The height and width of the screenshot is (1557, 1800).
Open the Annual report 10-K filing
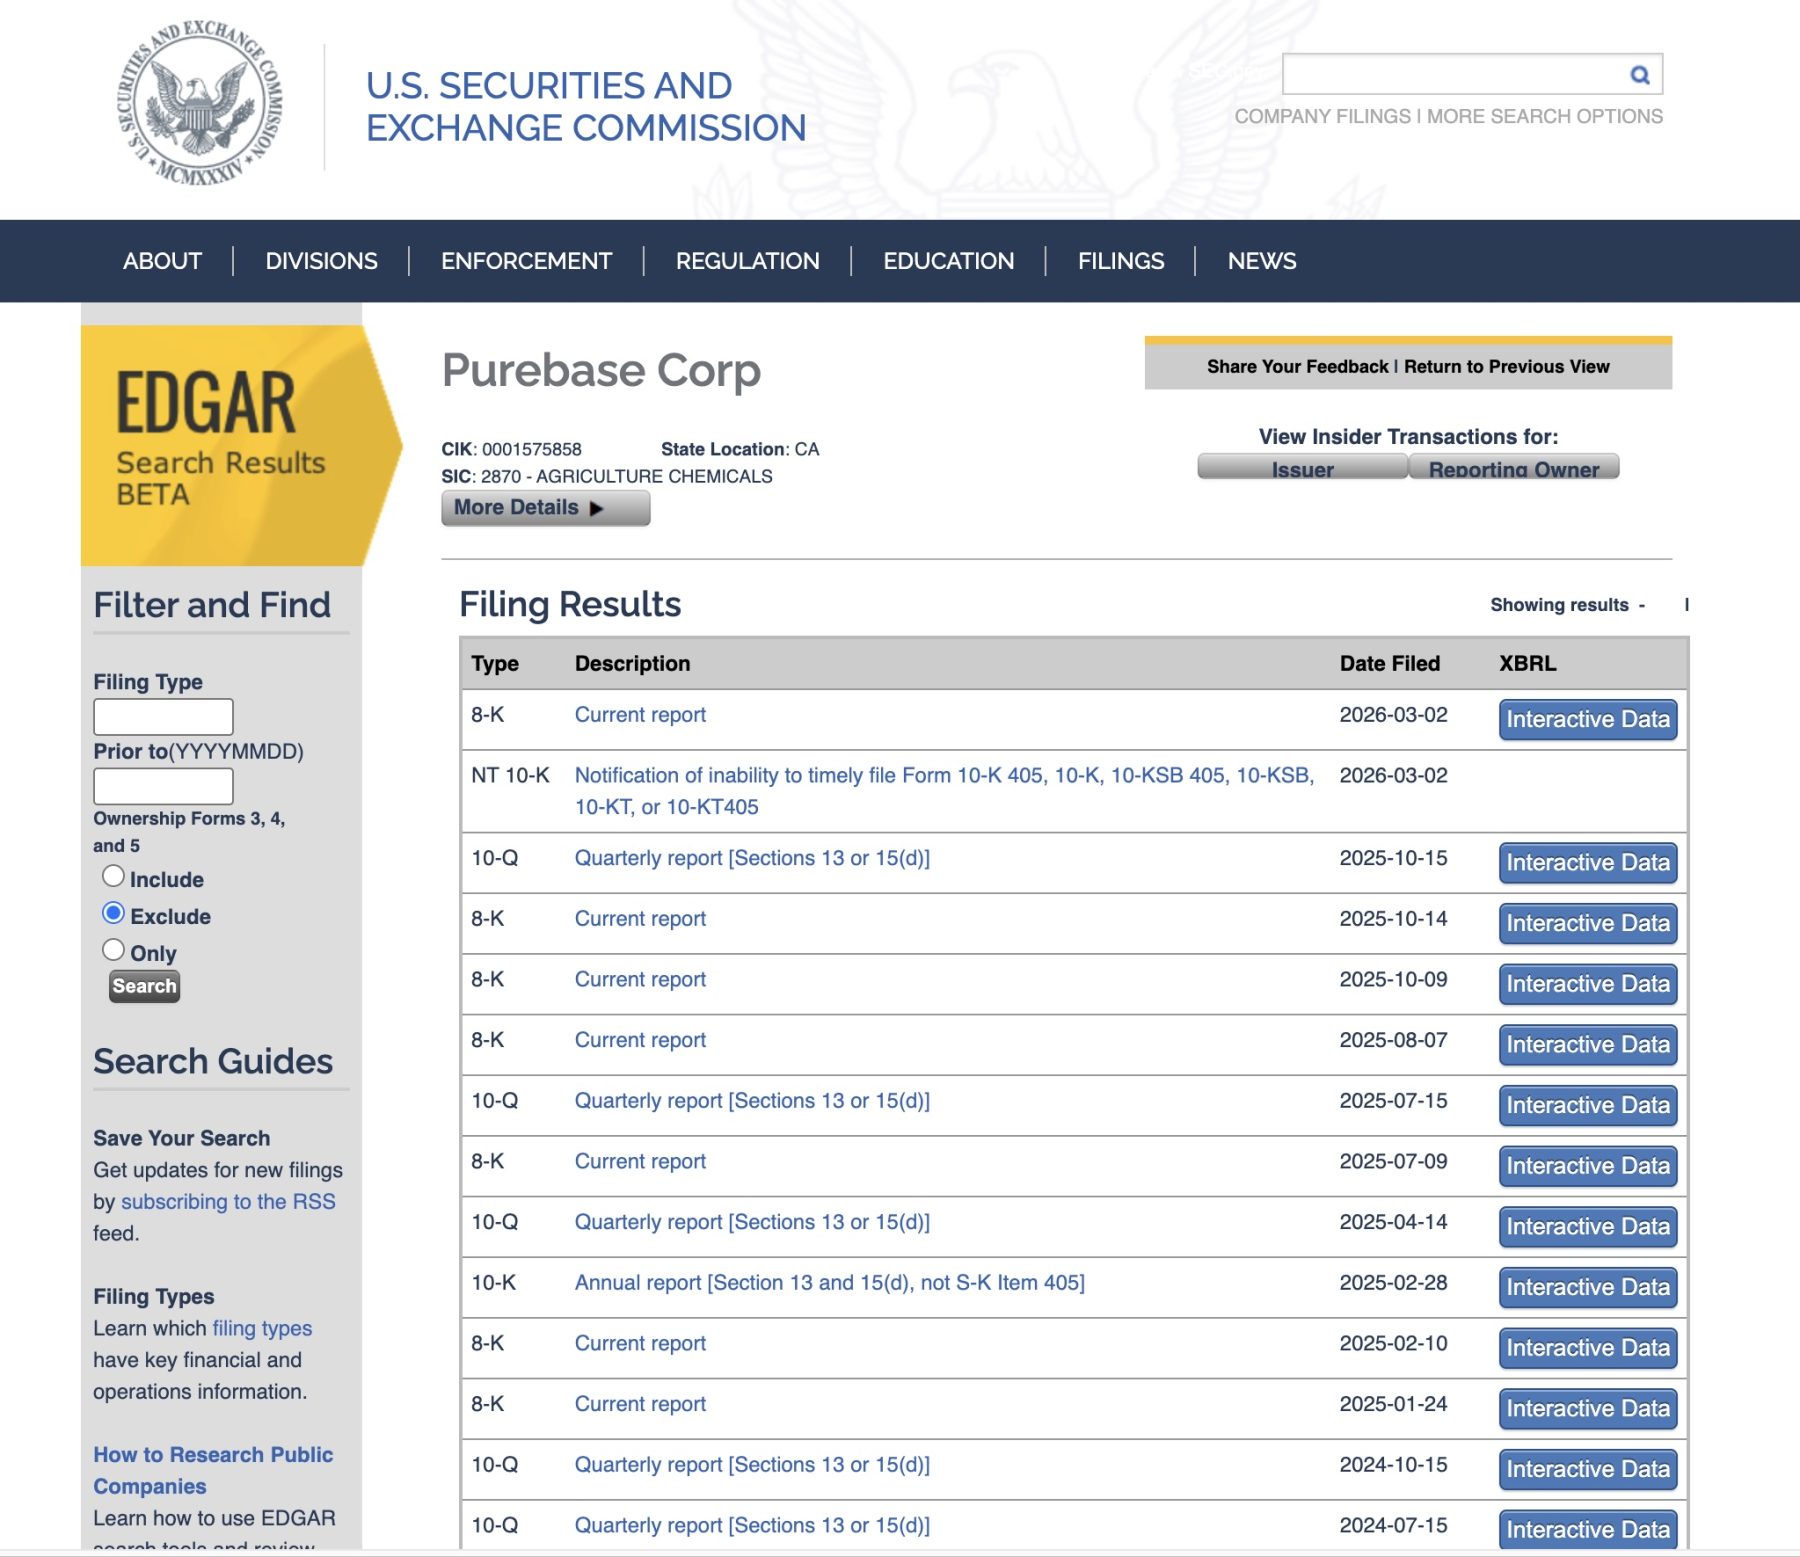click(x=829, y=1283)
